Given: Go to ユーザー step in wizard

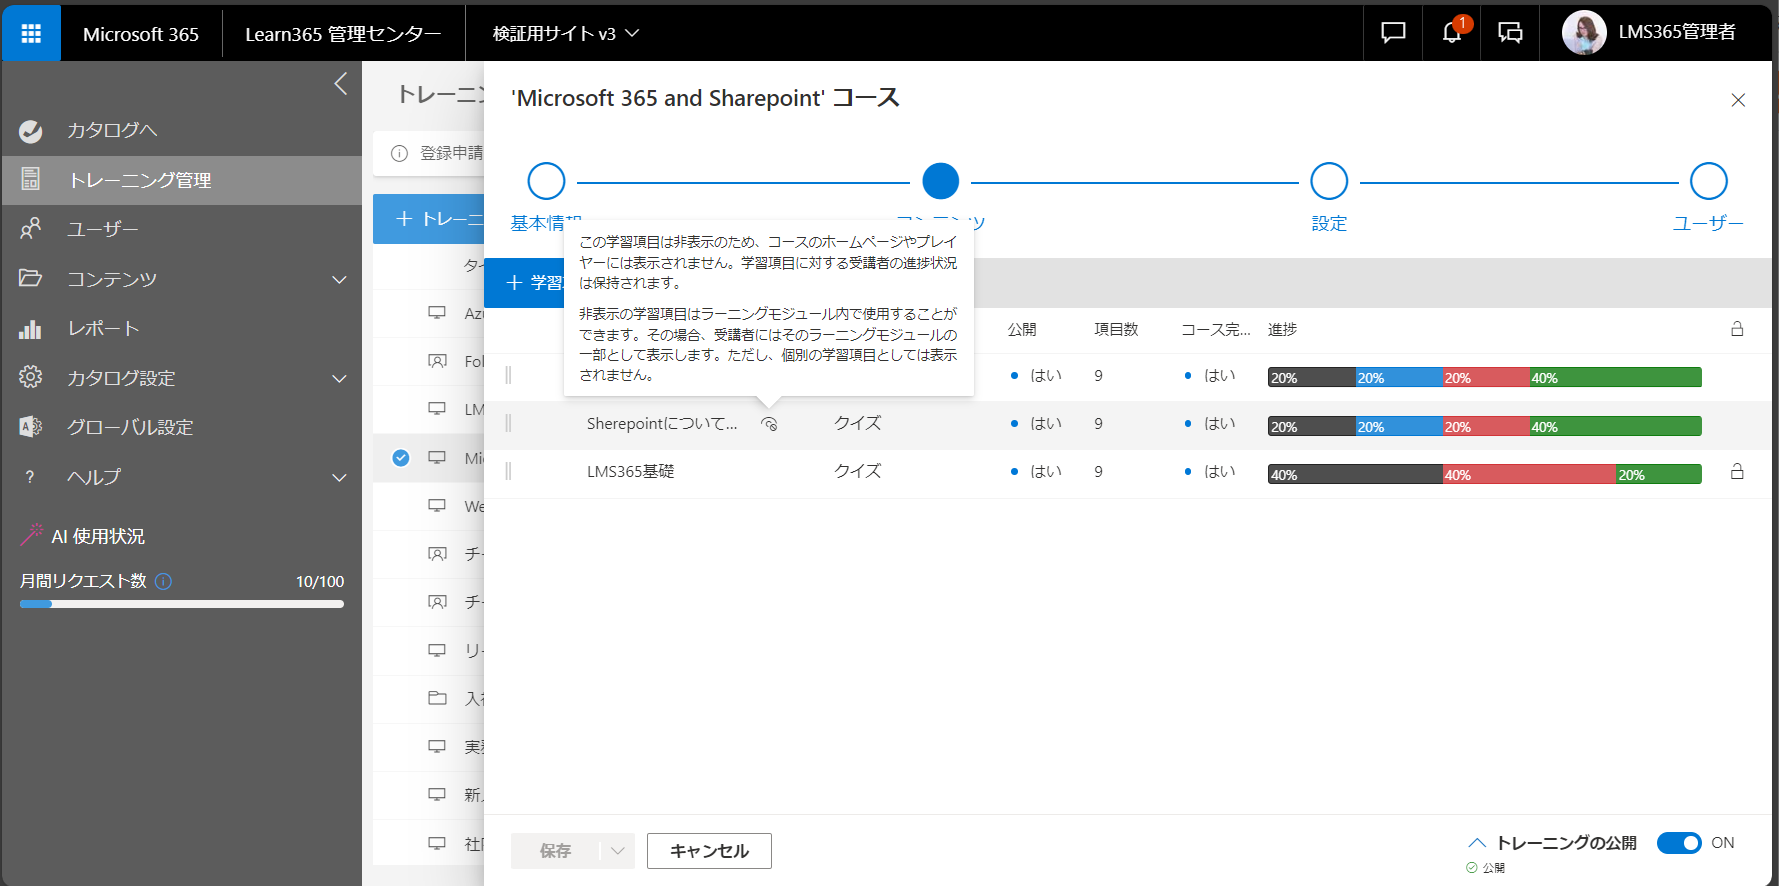Looking at the screenshot, I should 1709,181.
